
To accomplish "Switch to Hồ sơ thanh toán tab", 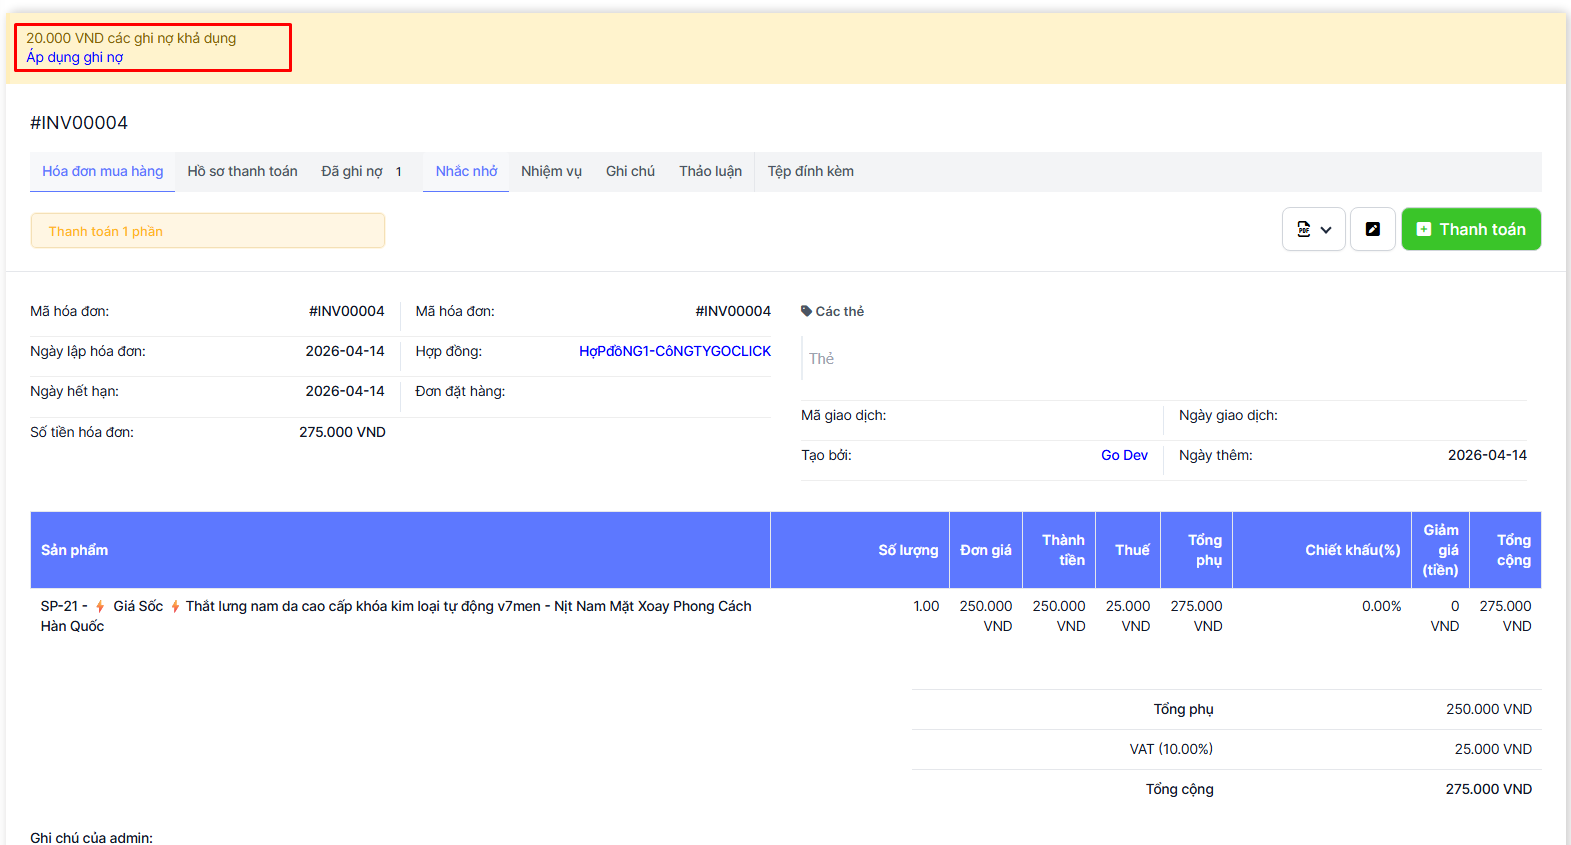I will pyautogui.click(x=242, y=171).
